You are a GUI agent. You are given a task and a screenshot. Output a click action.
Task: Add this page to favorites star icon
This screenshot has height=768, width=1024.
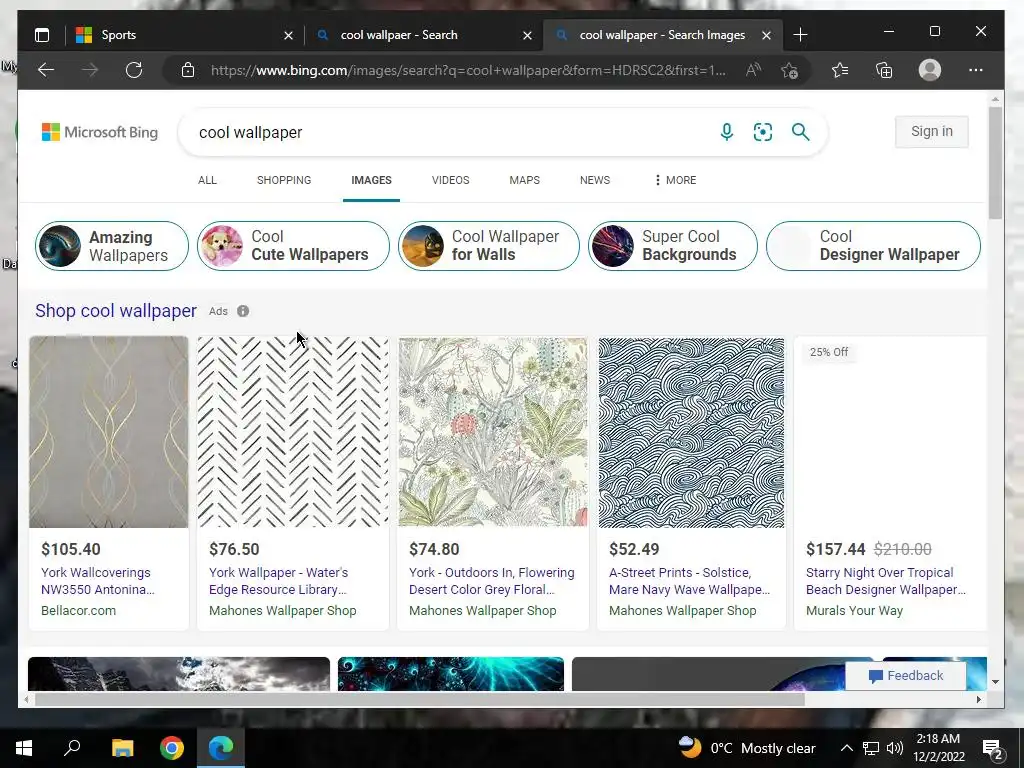(x=790, y=70)
